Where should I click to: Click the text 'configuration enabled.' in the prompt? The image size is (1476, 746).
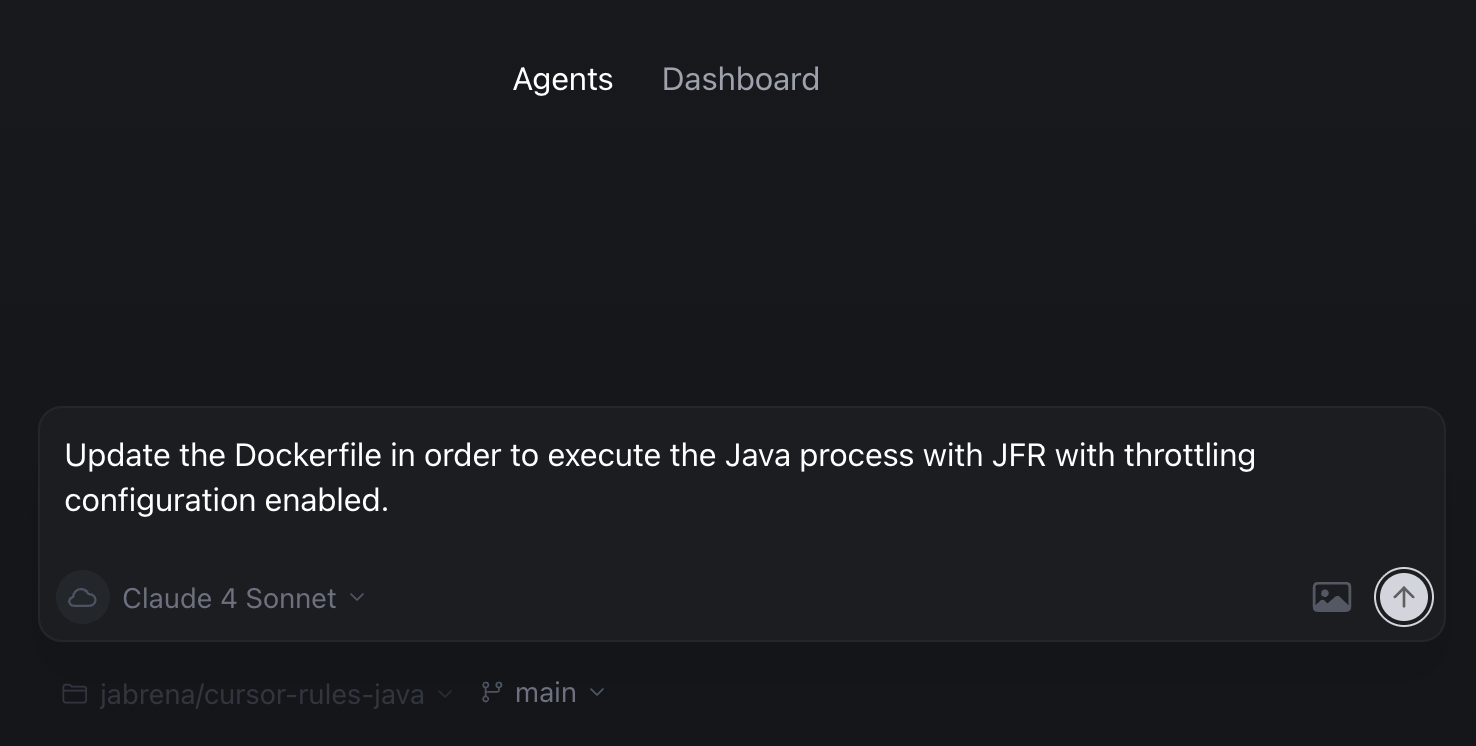coord(226,500)
